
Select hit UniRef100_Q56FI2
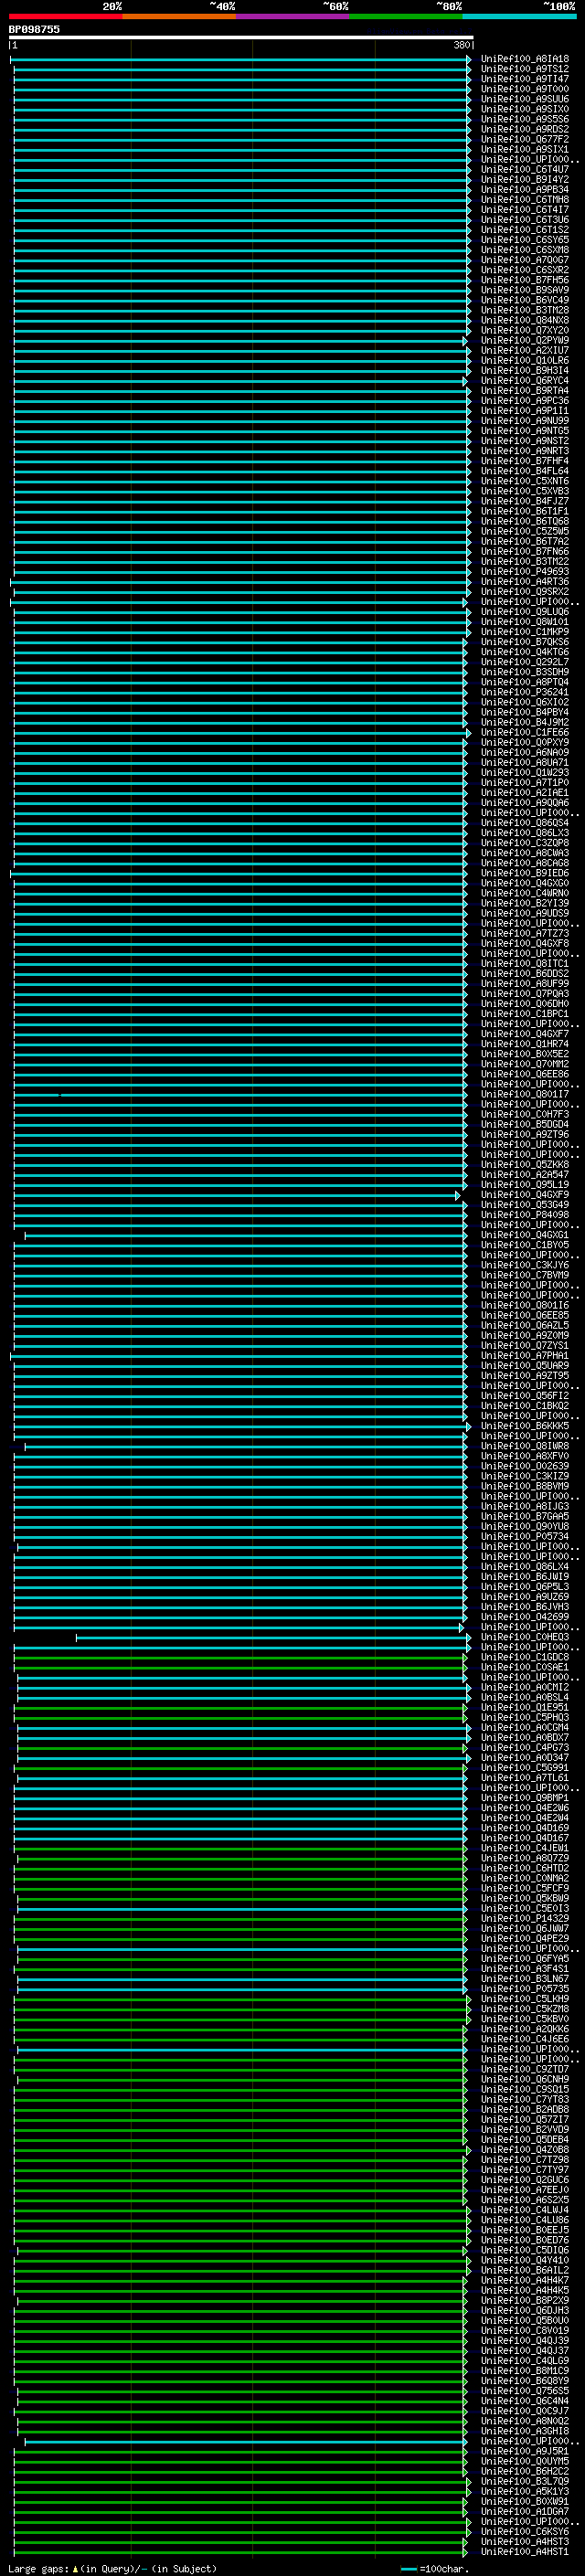[x=524, y=1395]
